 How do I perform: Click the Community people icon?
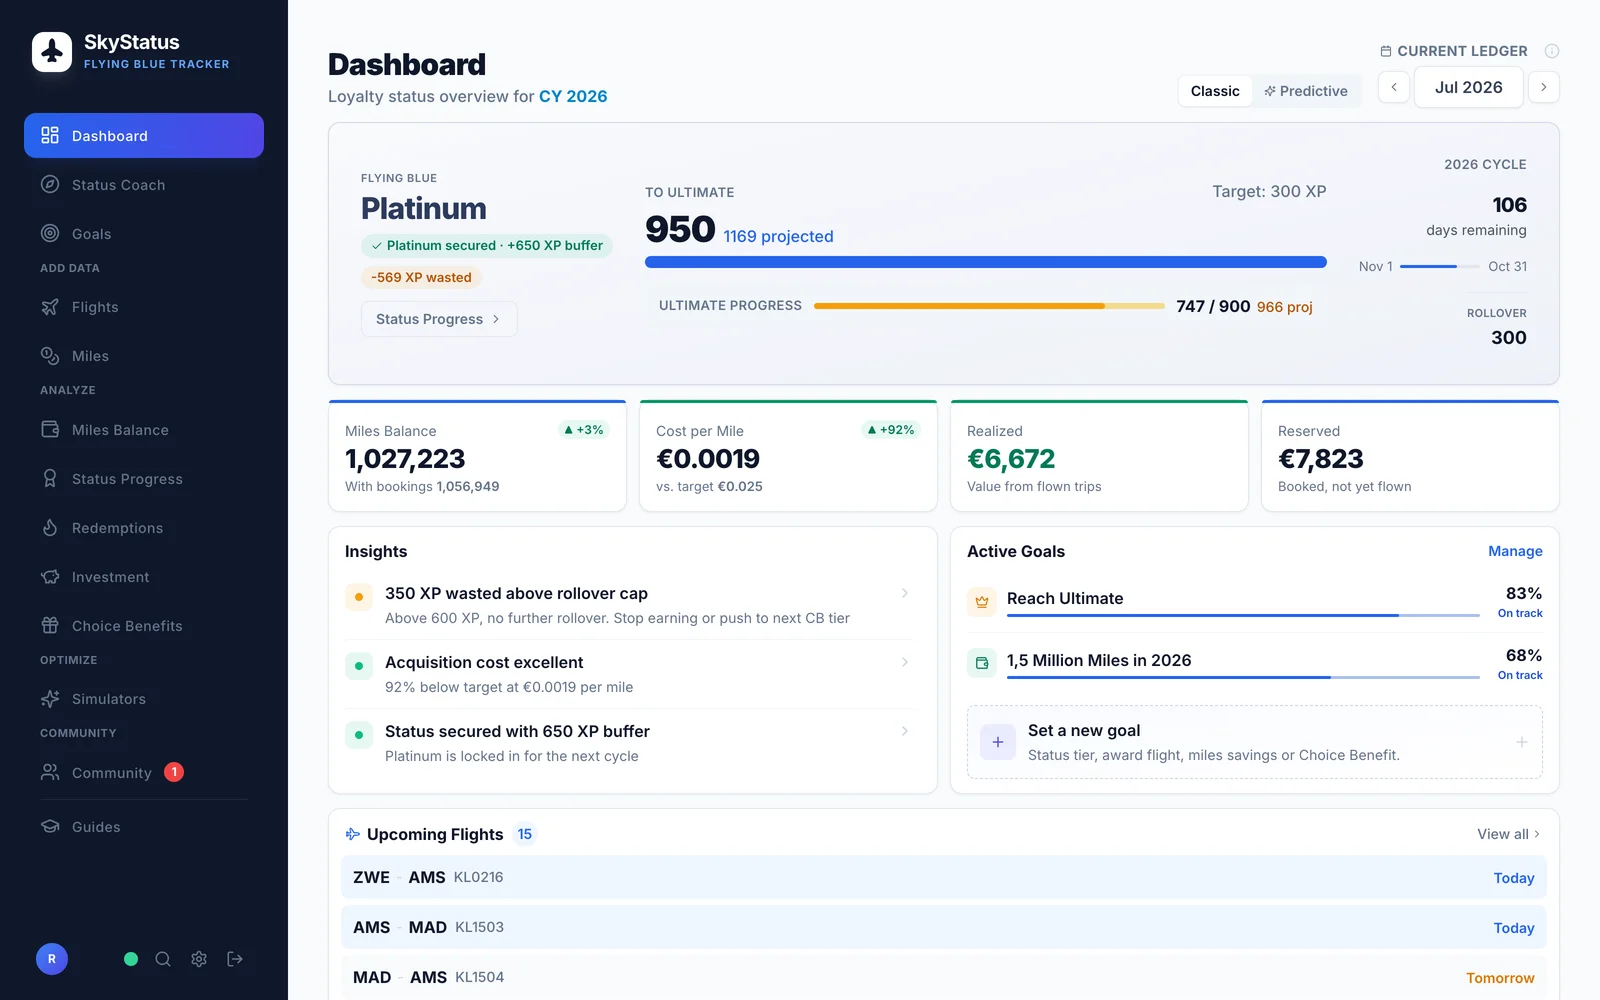pos(50,772)
